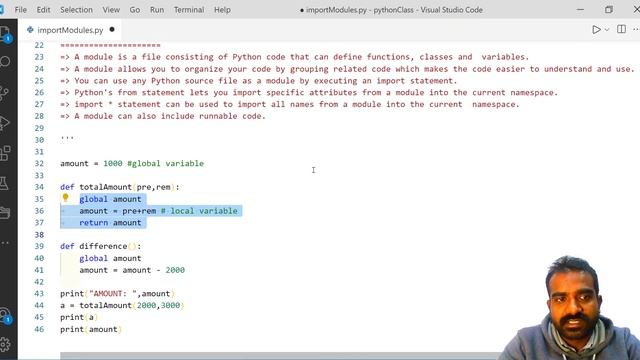
Task: Click 'def difference():' on line 39
Action: click(x=100, y=246)
